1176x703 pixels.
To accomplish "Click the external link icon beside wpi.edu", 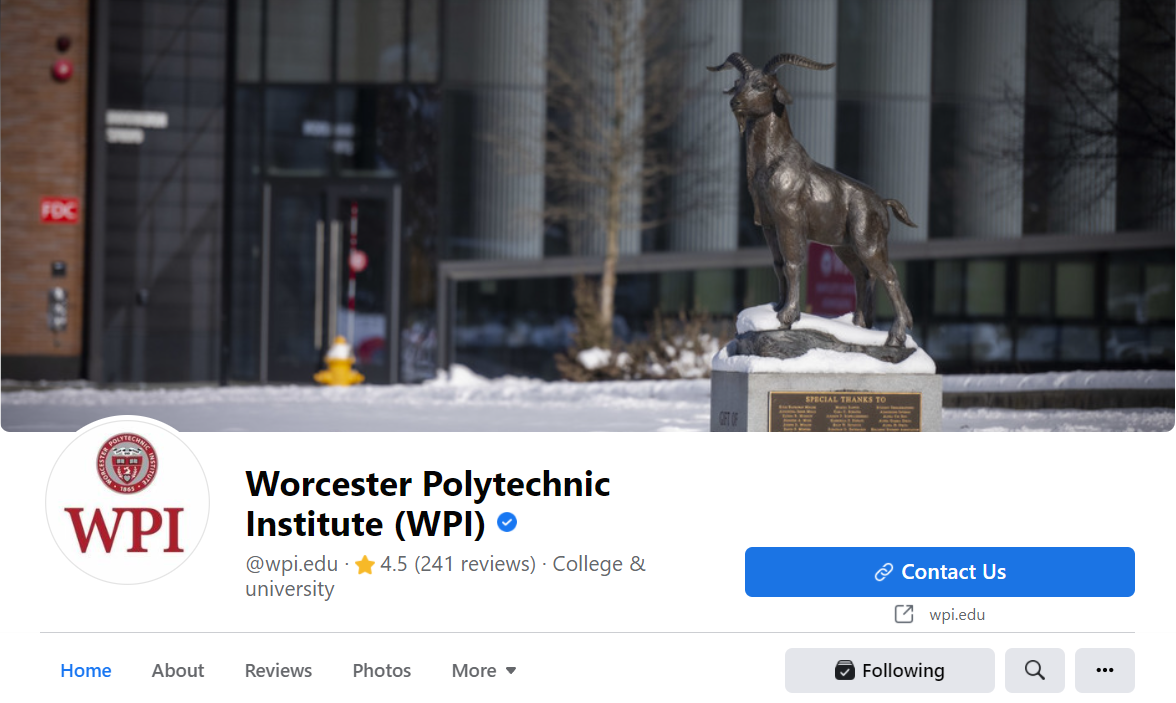I will [x=904, y=614].
